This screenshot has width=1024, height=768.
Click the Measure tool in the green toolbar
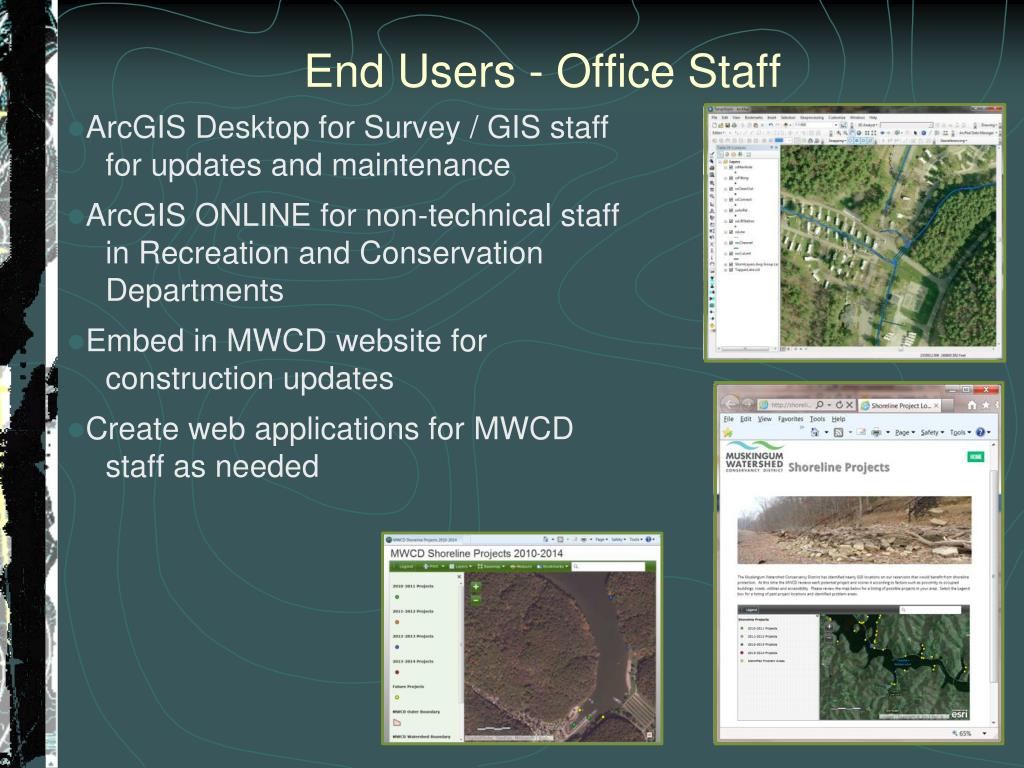522,566
